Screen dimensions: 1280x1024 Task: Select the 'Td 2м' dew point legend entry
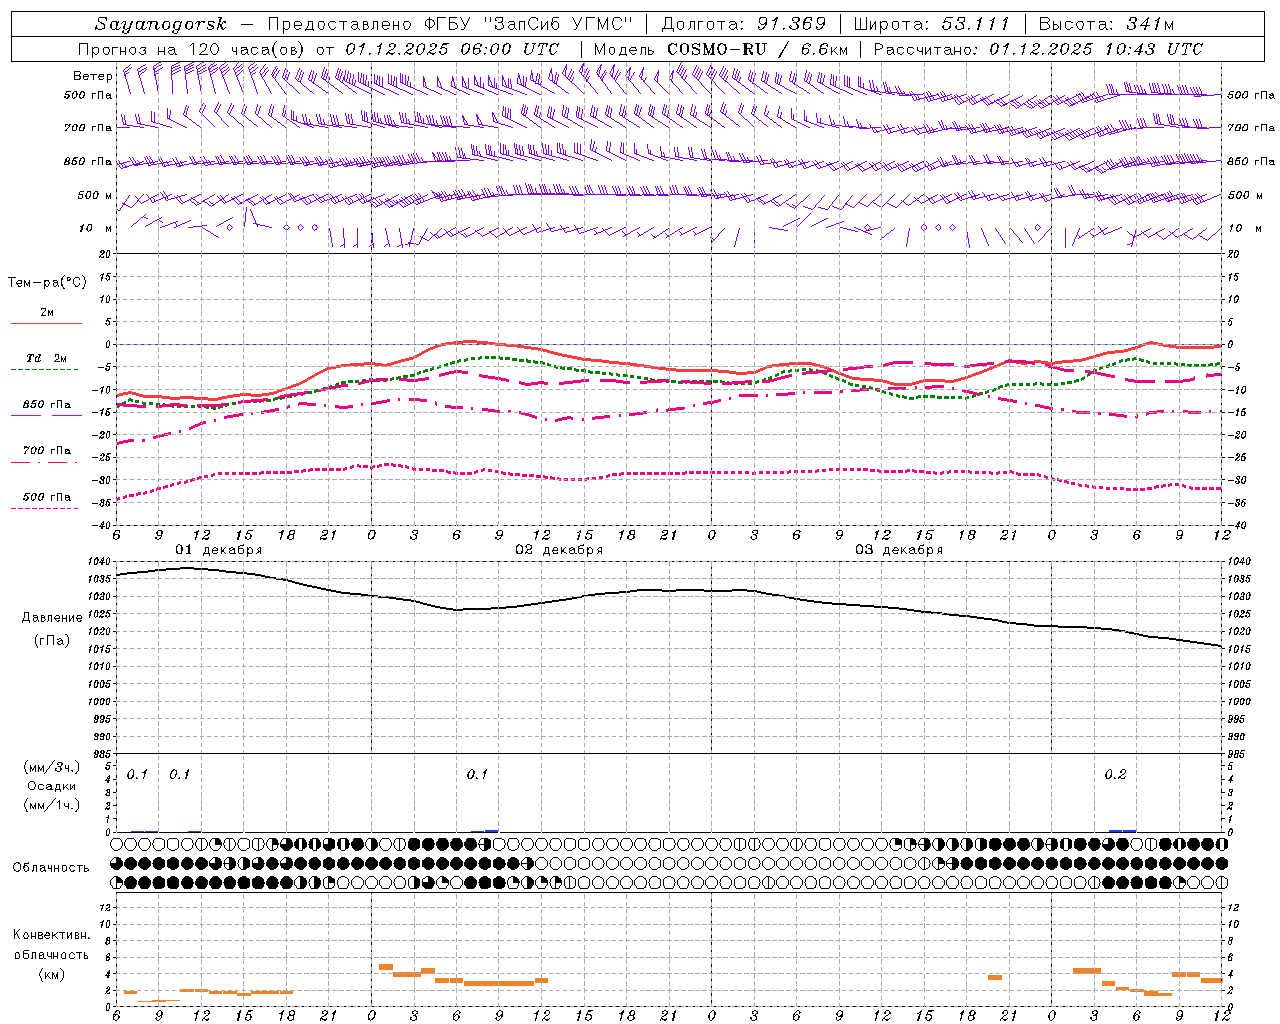(x=46, y=358)
